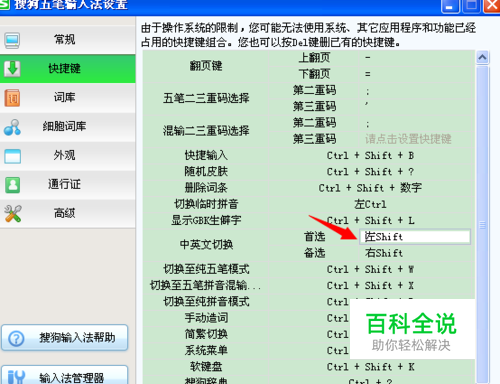Click 软键盘 hotkey Ctrl + Shift + K
500x384 pixels.
371,367
